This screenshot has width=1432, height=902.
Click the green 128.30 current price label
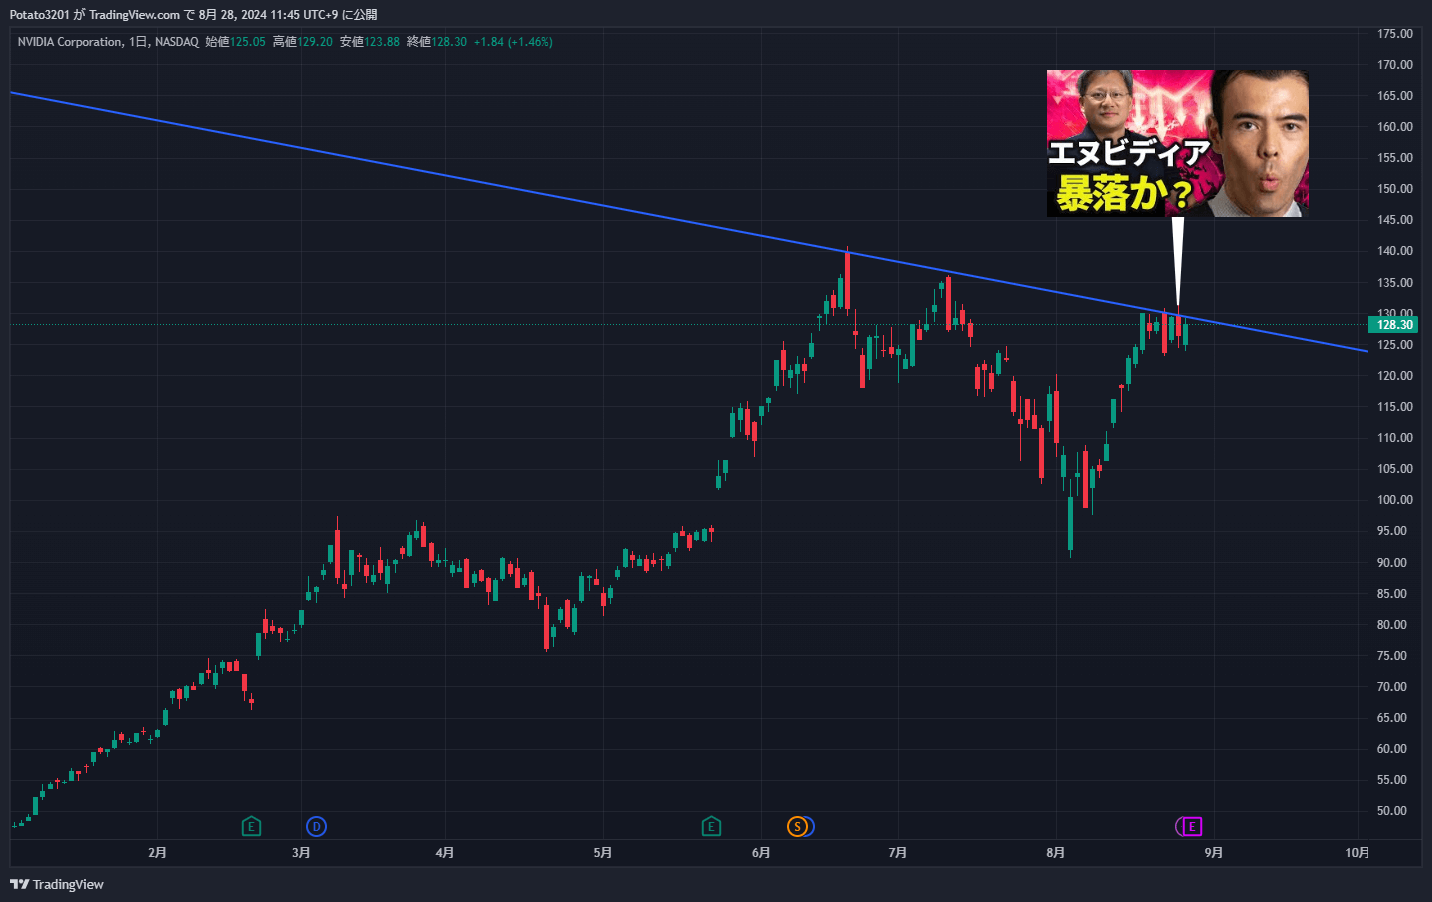[1393, 325]
